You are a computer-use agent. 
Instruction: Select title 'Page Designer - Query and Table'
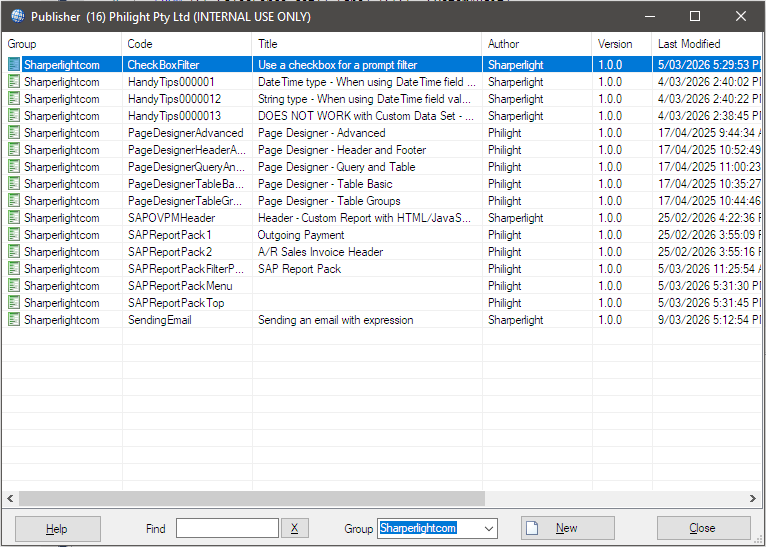337,167
